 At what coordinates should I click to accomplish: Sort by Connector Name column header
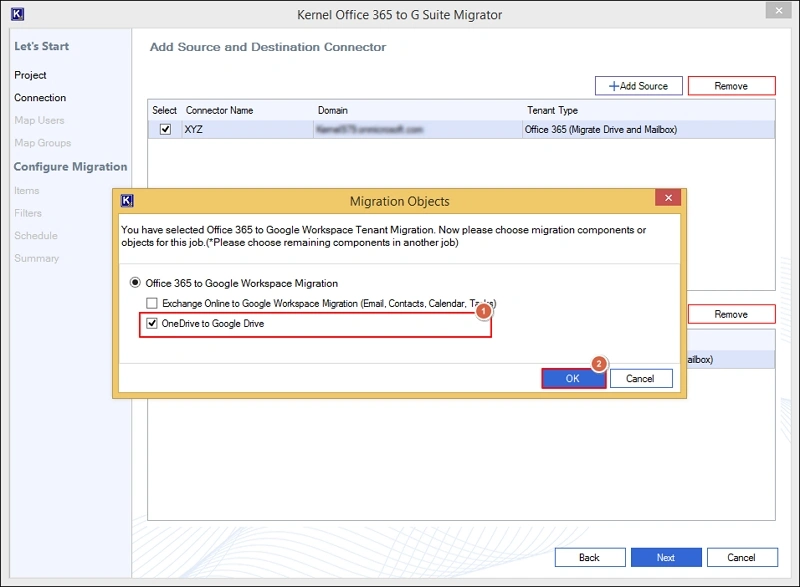(218, 110)
